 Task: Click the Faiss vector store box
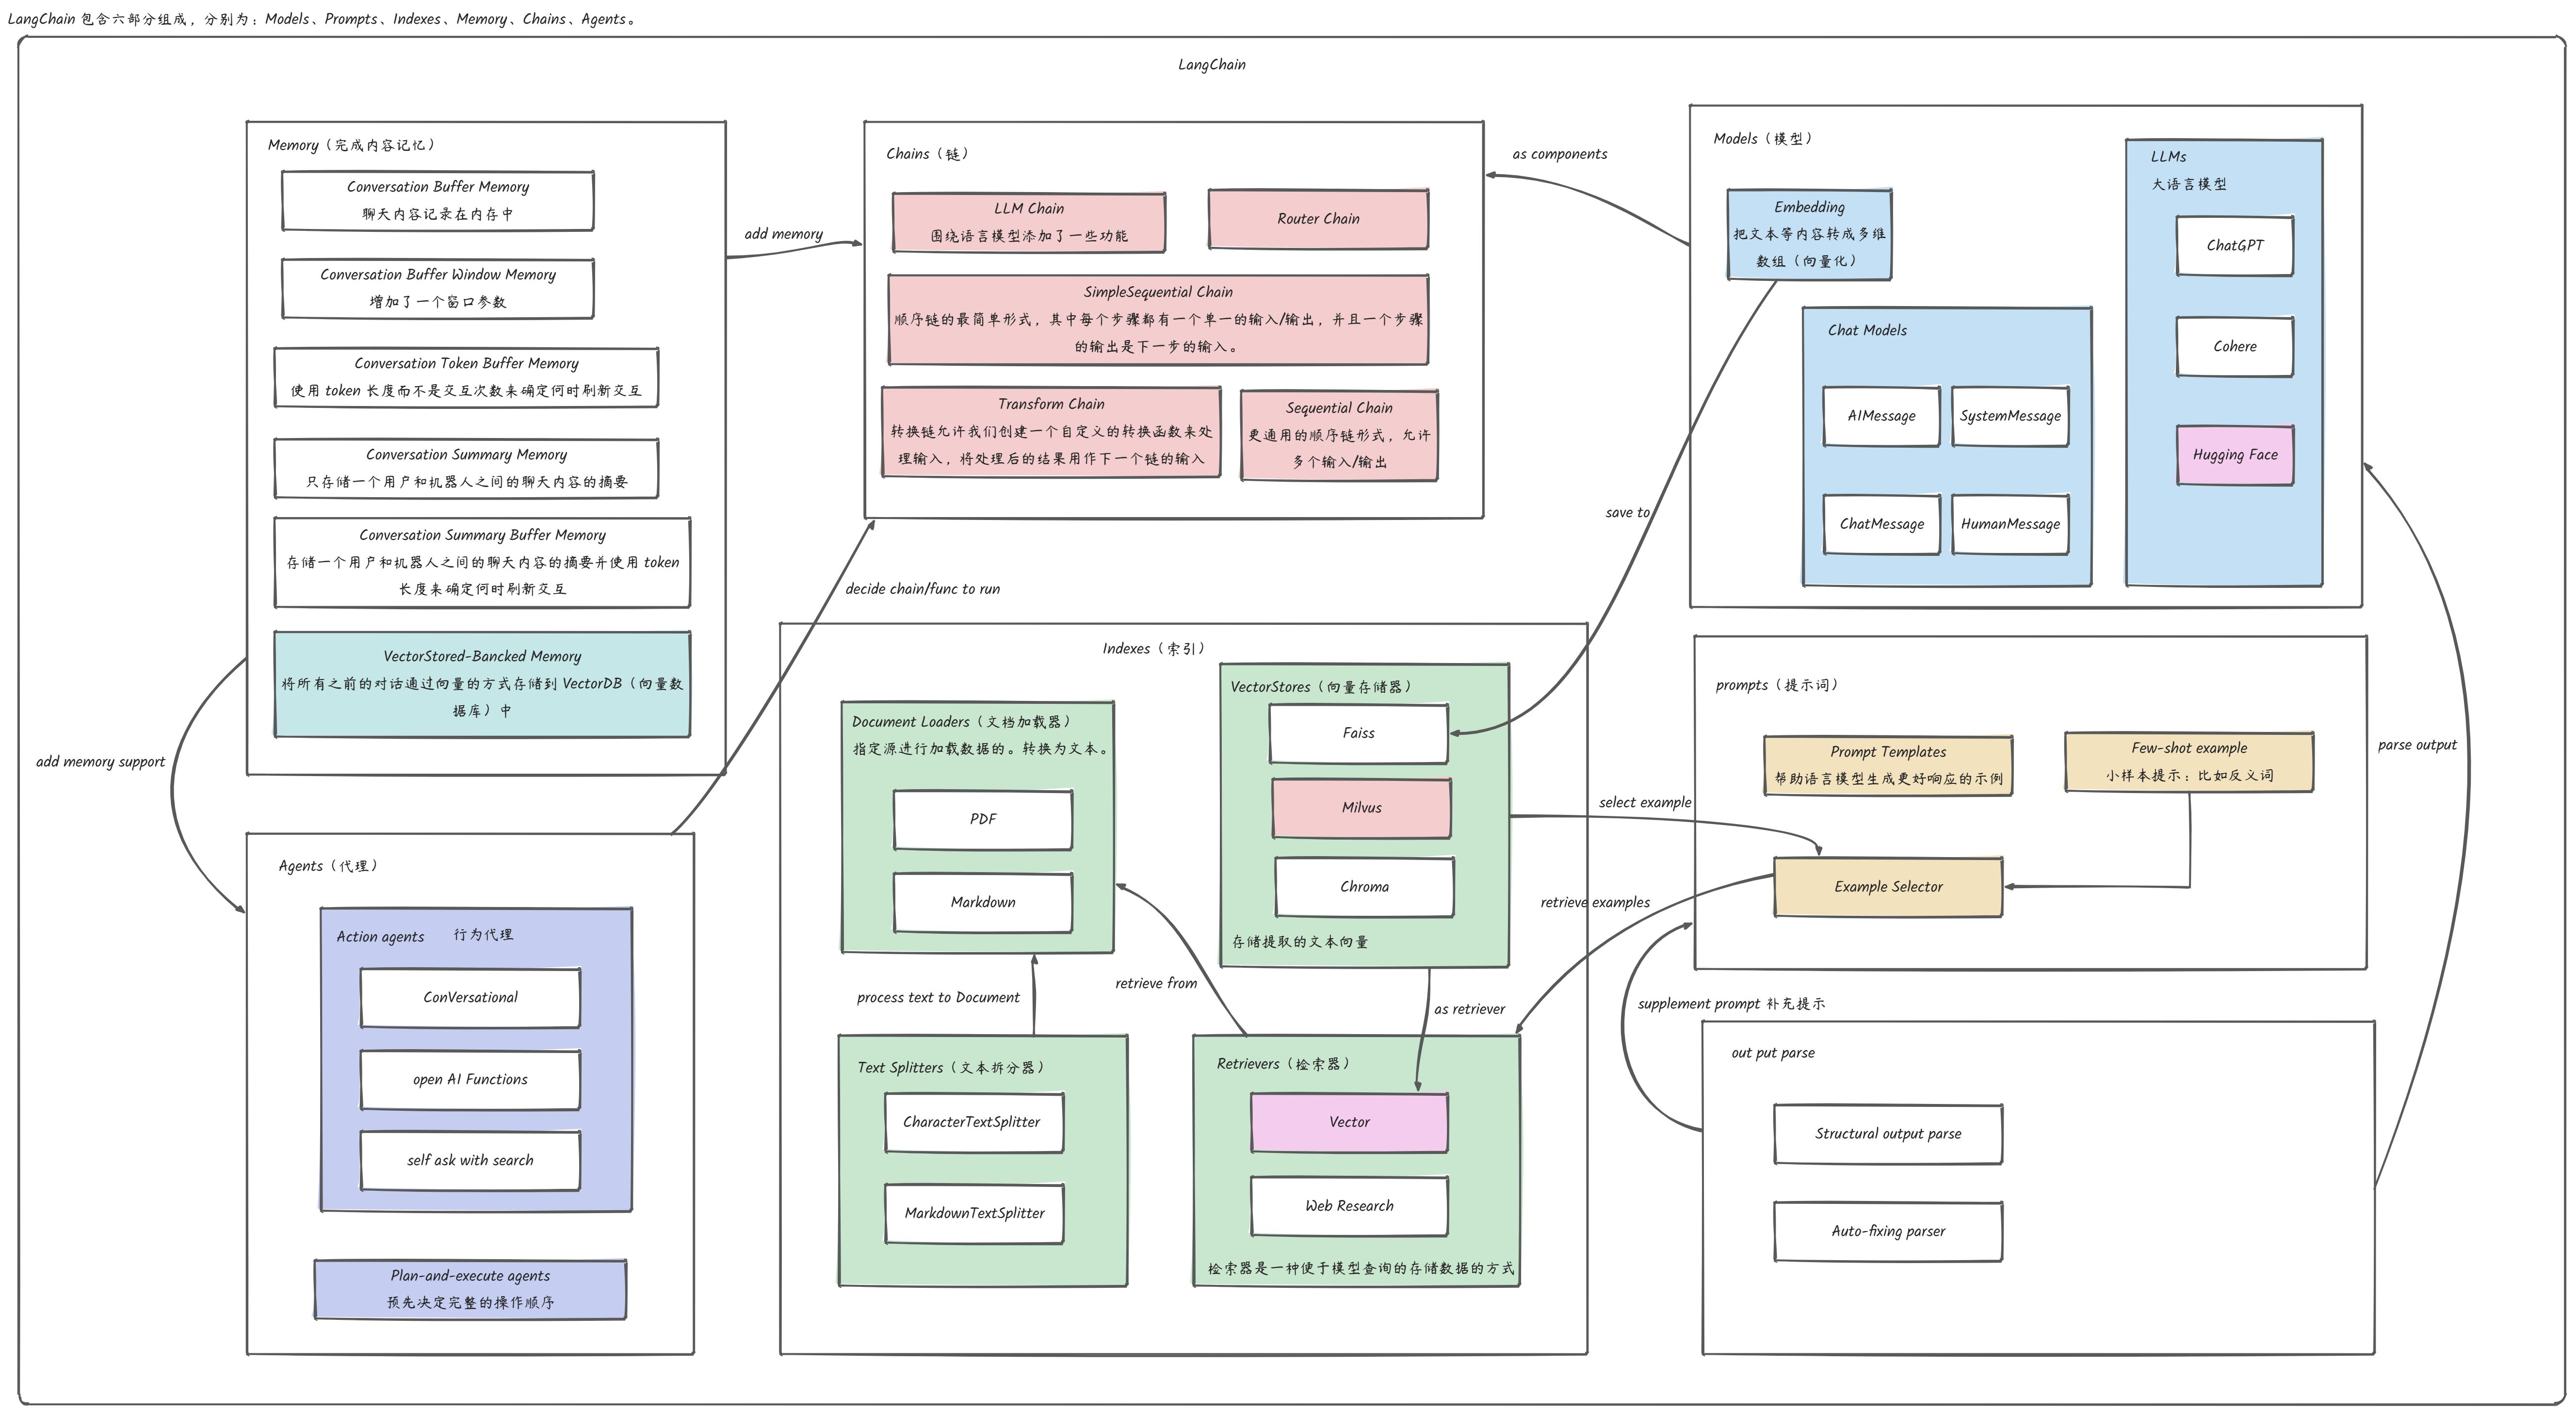point(1358,733)
